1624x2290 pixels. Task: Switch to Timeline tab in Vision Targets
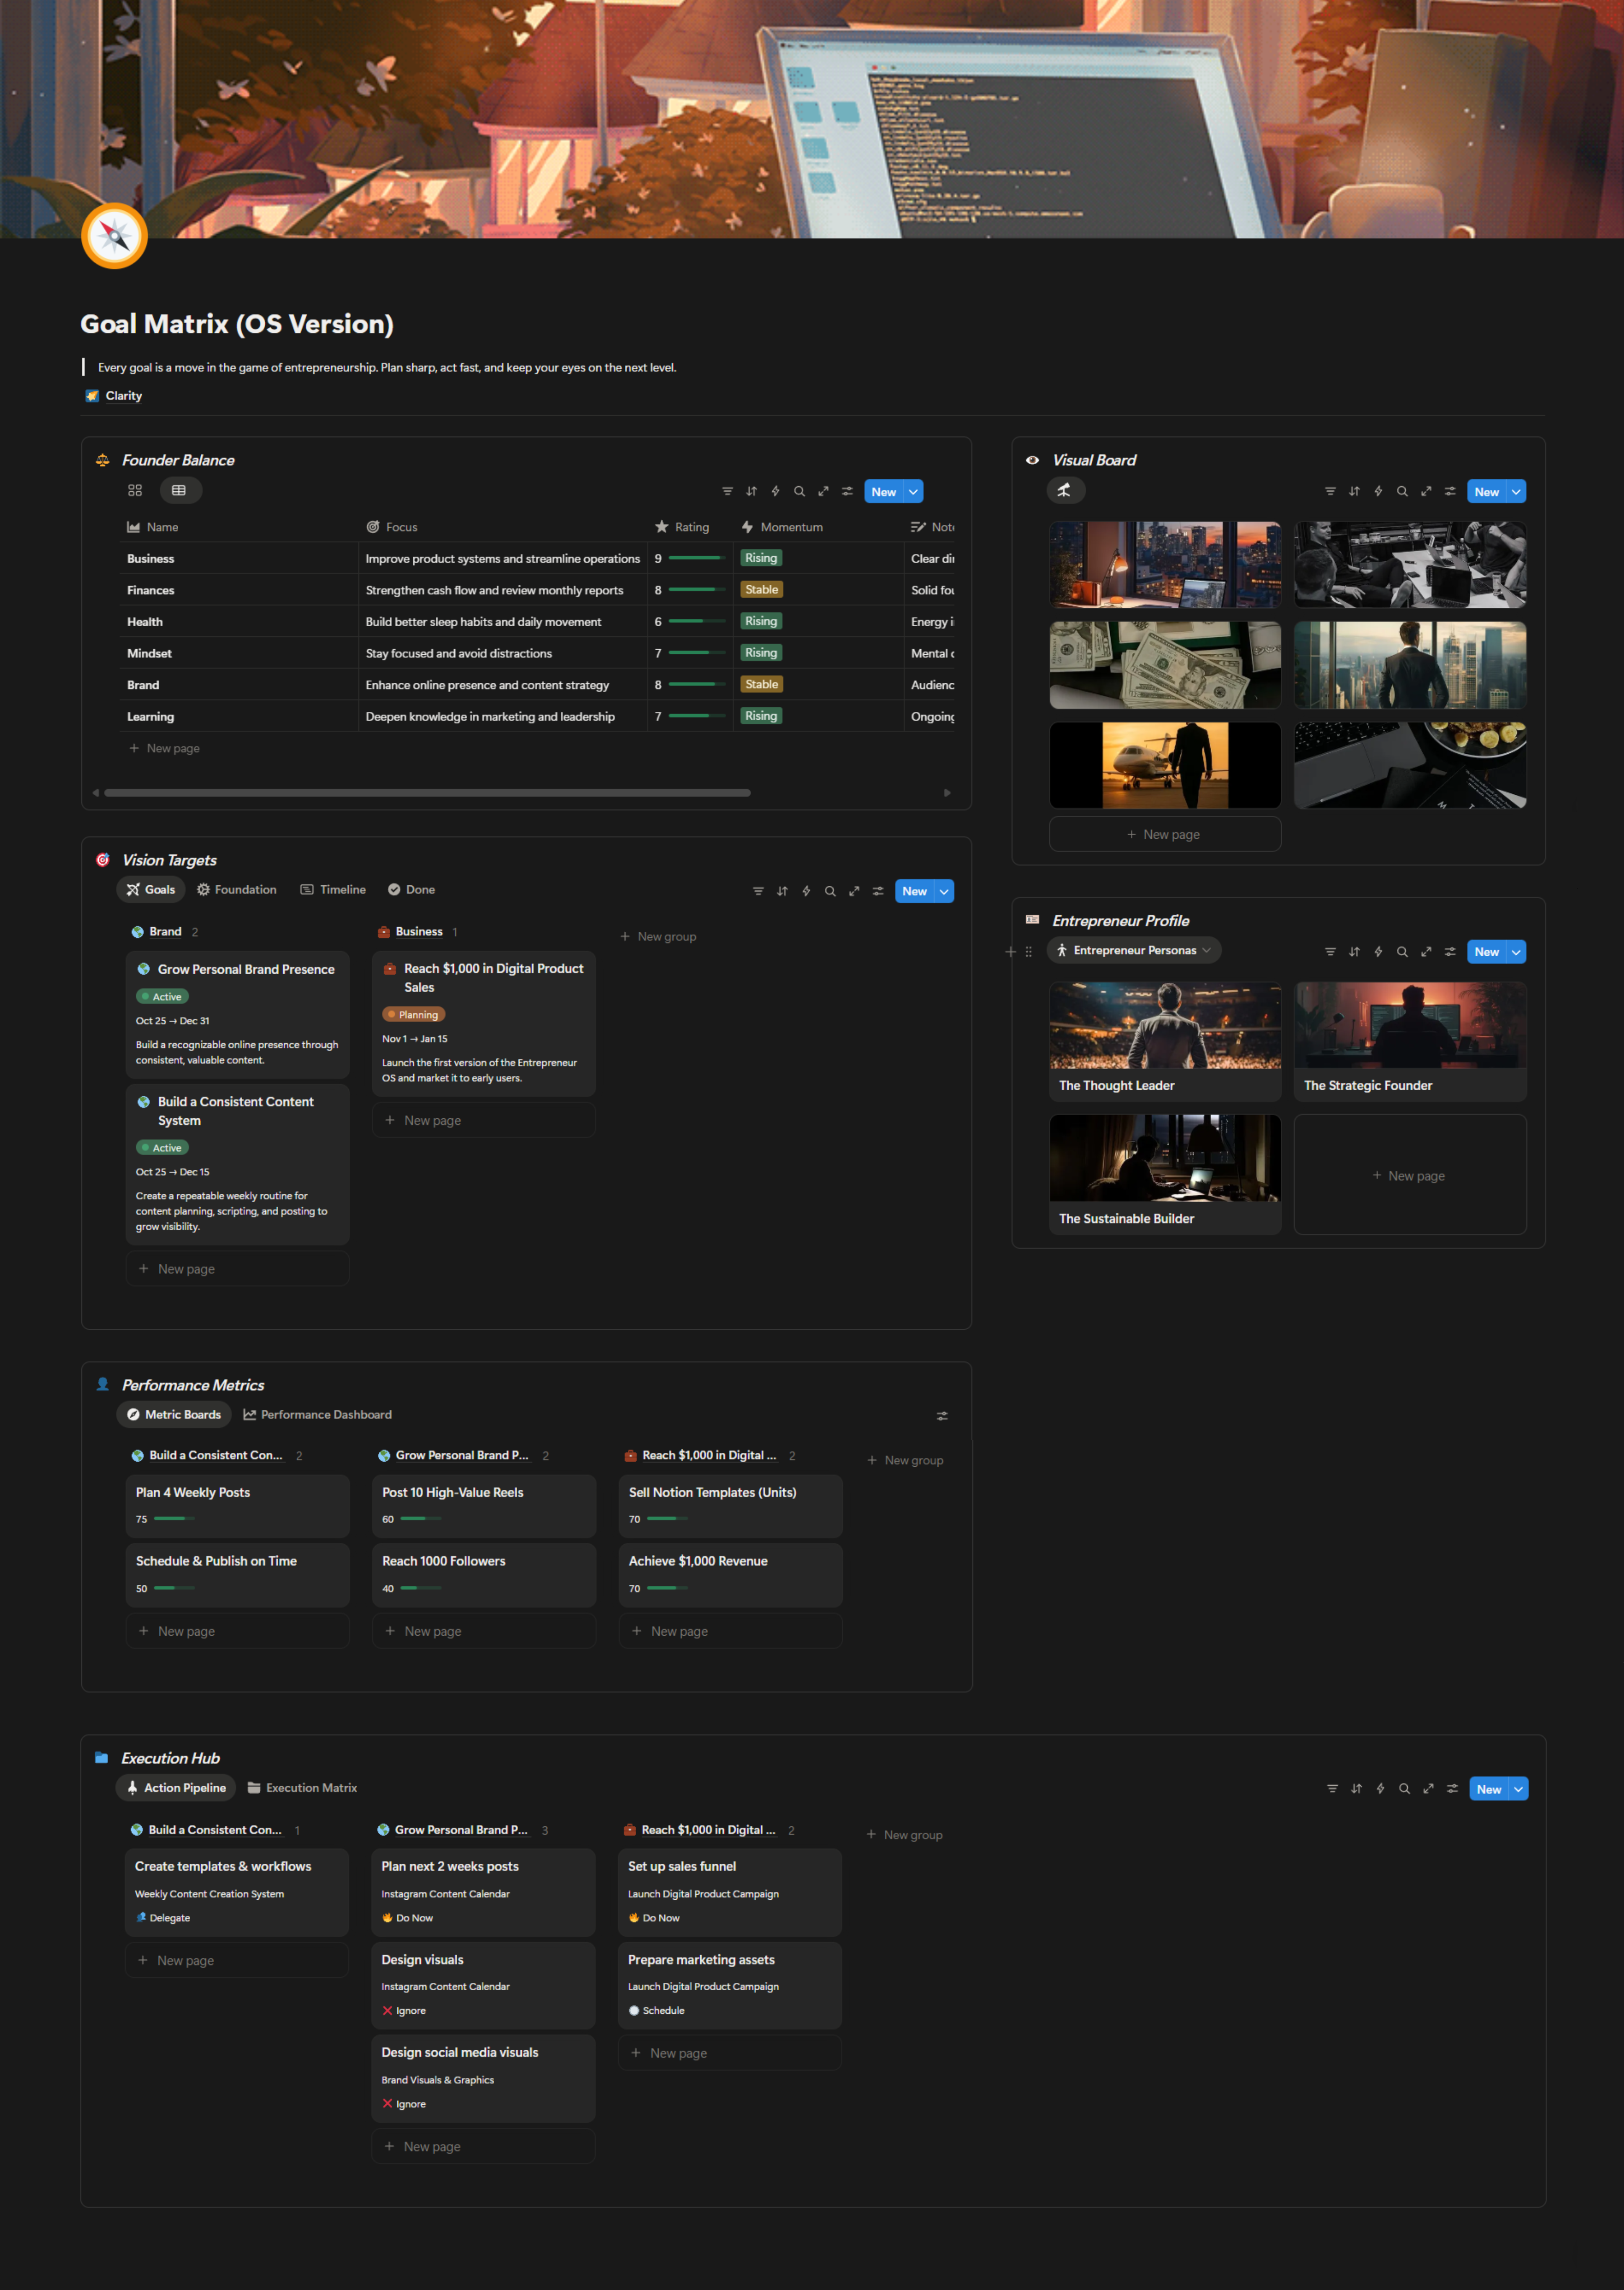click(333, 889)
